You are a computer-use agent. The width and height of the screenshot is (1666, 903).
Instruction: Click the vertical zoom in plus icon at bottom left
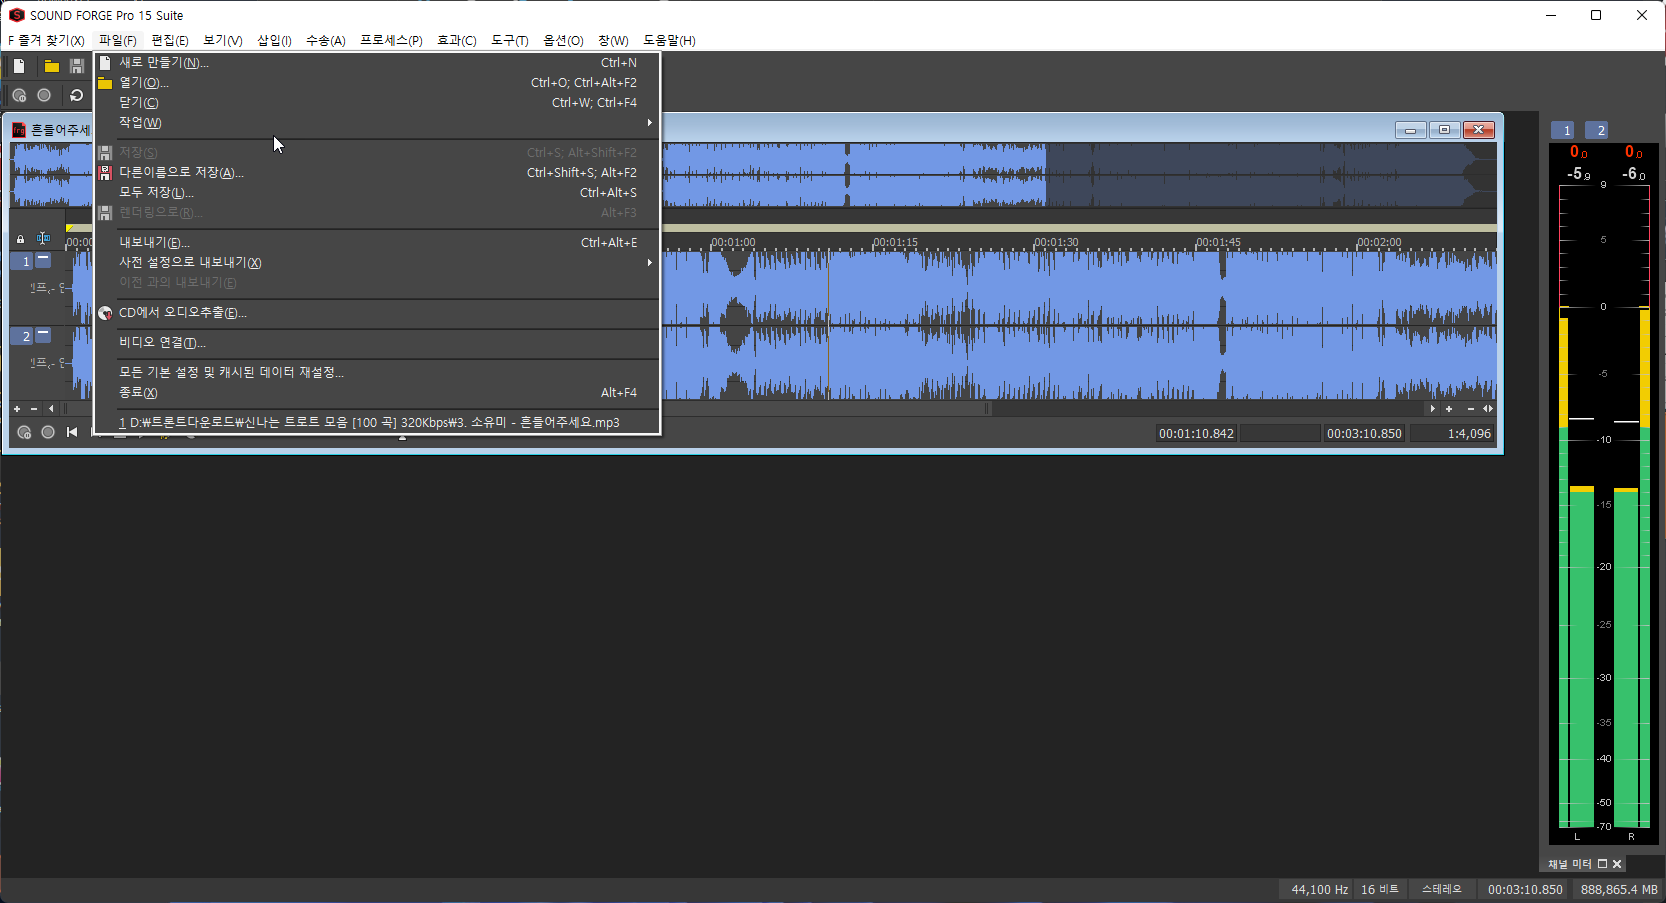pos(17,408)
